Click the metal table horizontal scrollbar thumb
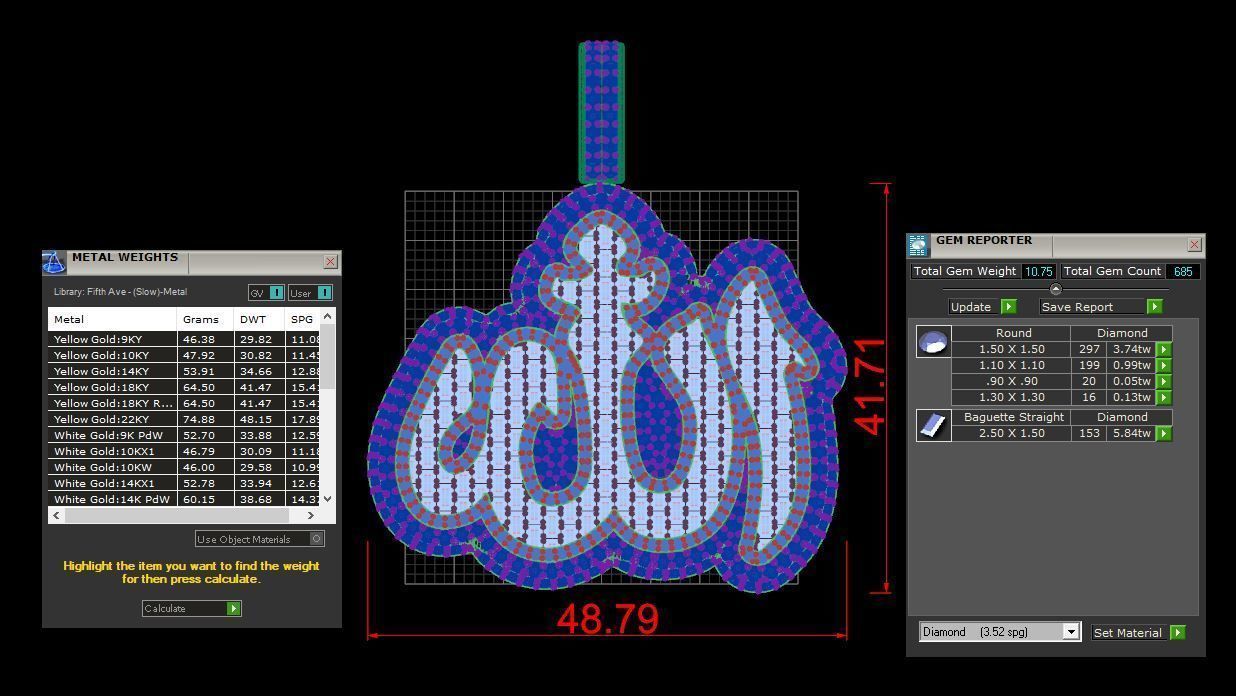Screen dimensions: 1236x696 coord(177,515)
